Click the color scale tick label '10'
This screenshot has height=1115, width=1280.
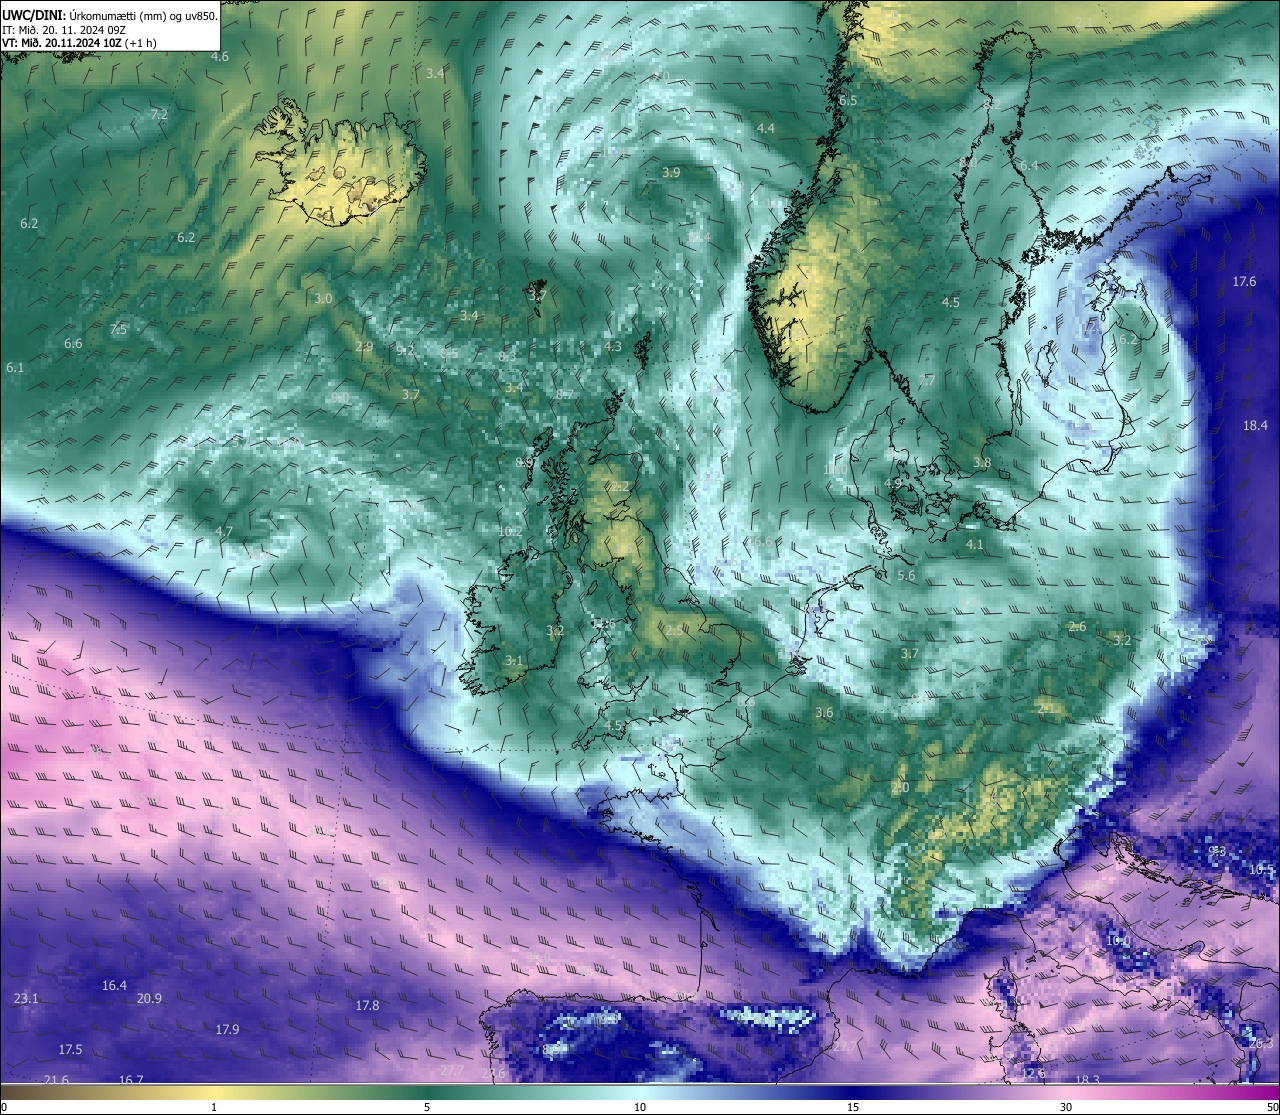[640, 1107]
